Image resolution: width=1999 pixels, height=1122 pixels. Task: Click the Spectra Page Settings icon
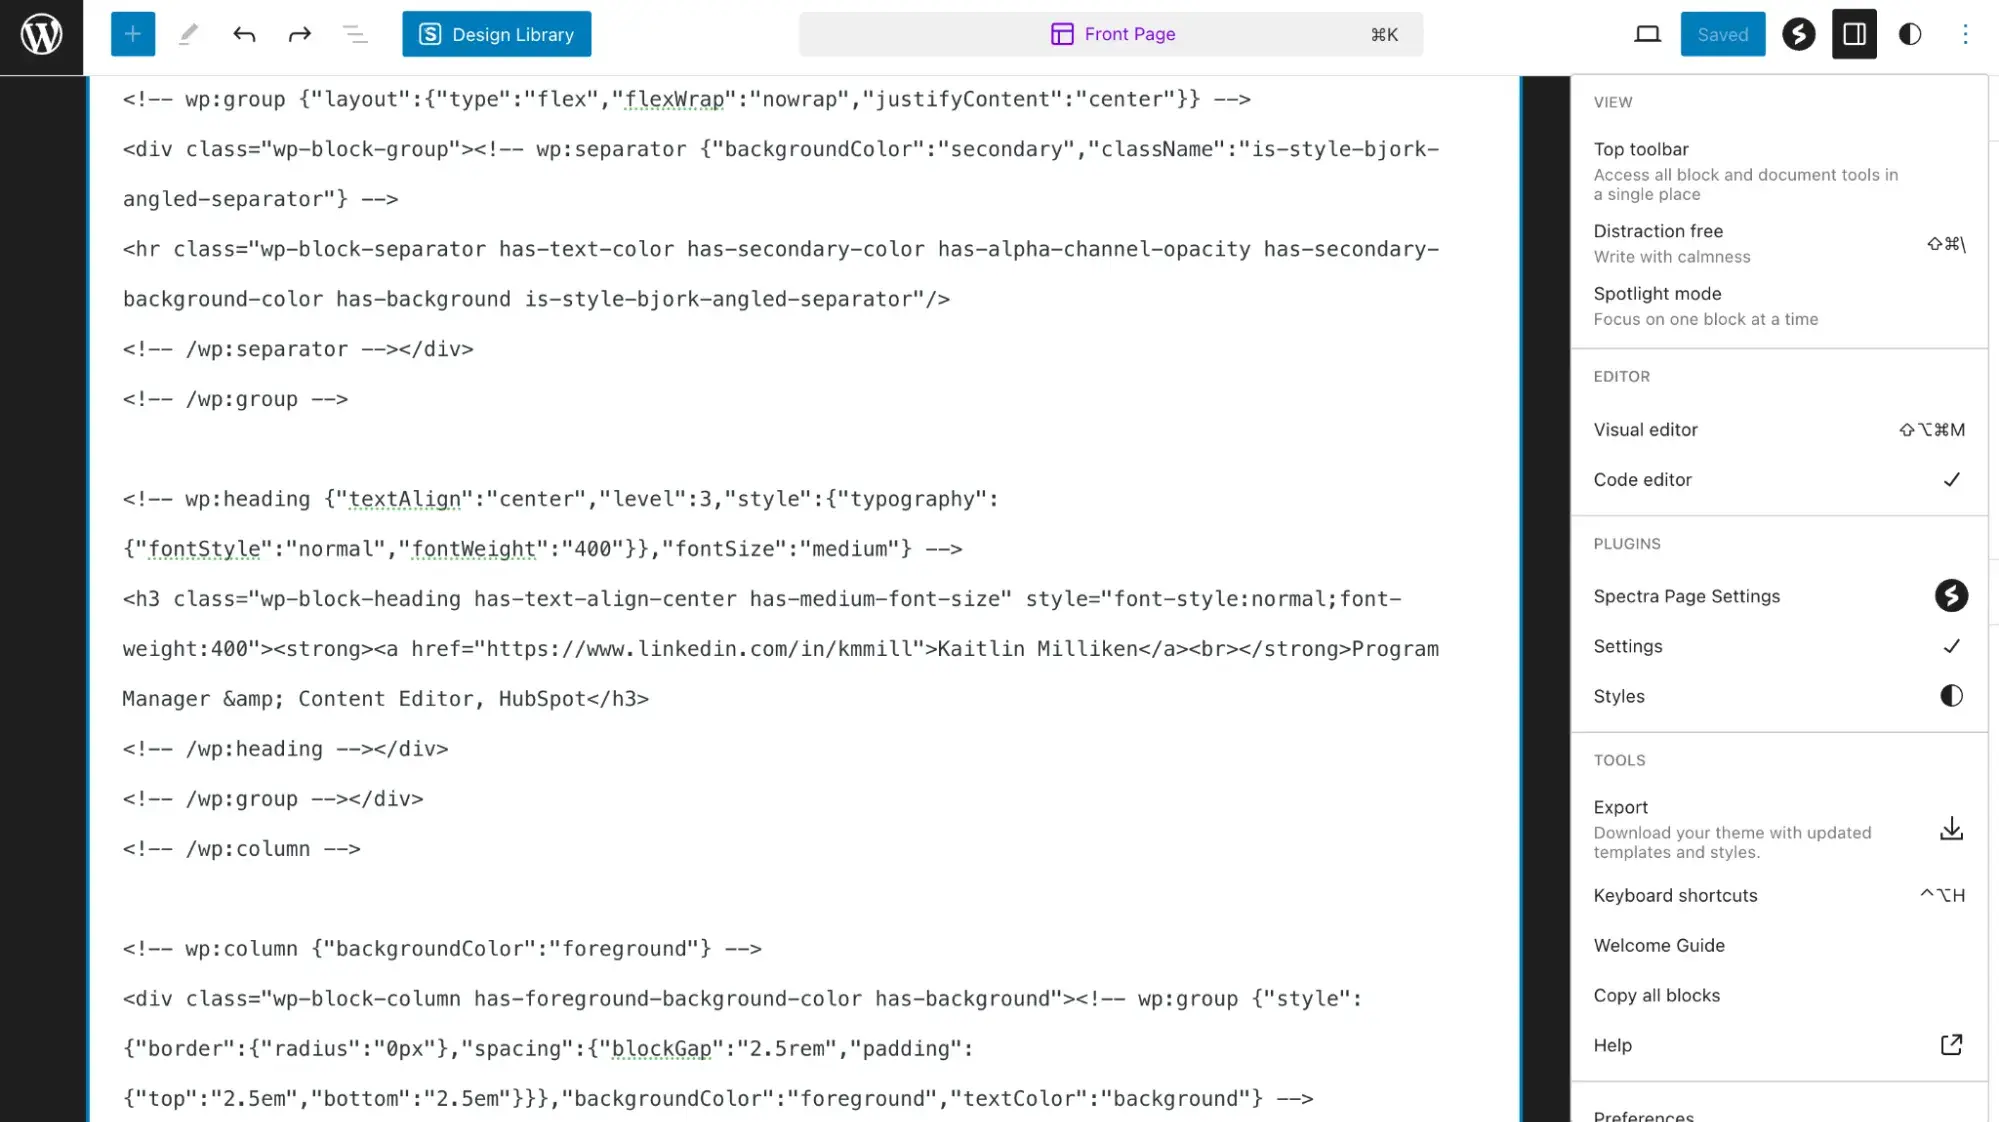1952,595
